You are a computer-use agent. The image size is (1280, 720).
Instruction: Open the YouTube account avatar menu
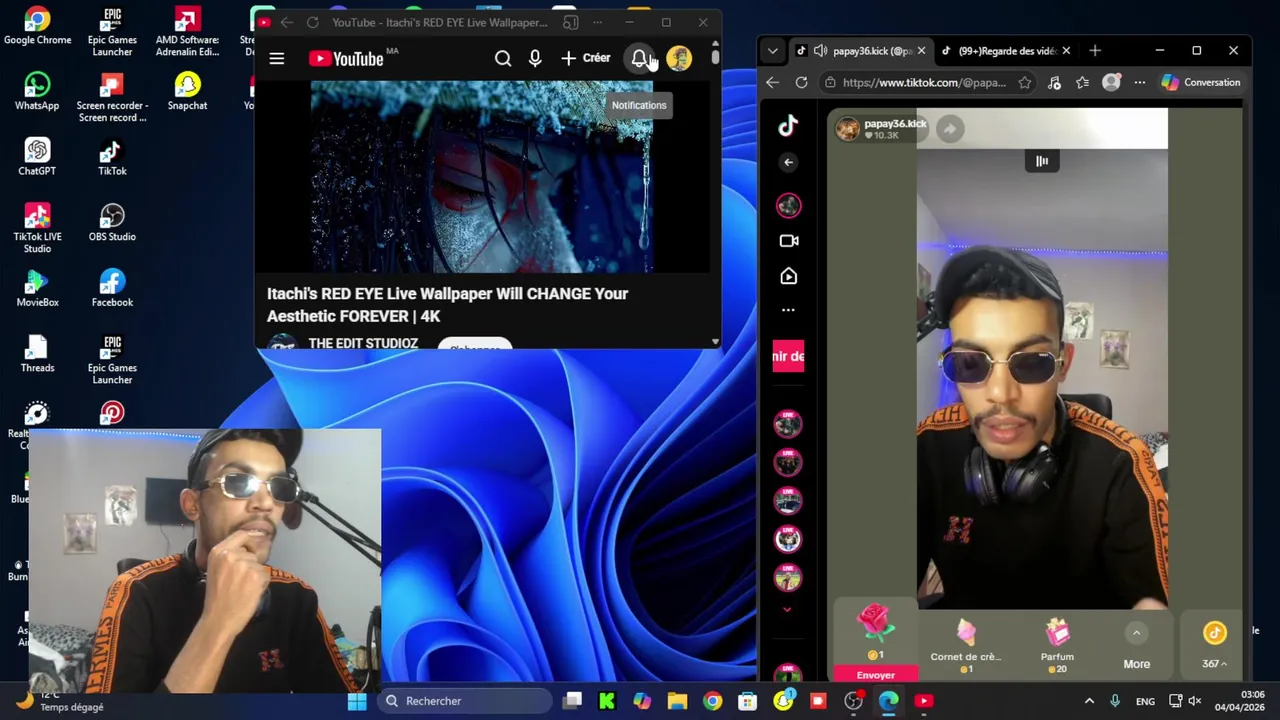tap(679, 59)
